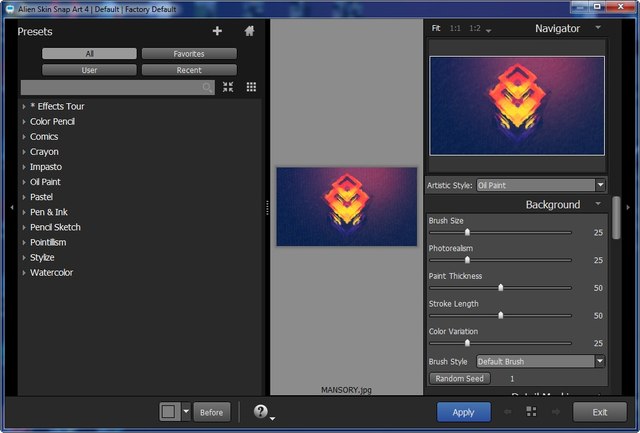Open the Artistic Style dropdown

[x=540, y=185]
